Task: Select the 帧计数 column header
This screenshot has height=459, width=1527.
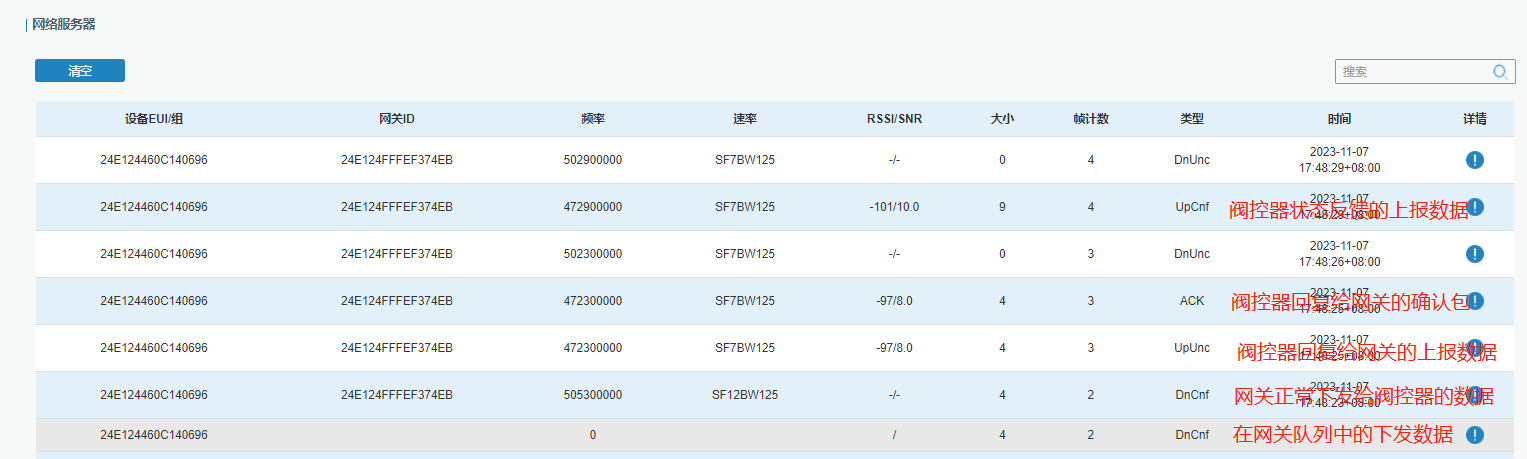Action: [x=1091, y=119]
